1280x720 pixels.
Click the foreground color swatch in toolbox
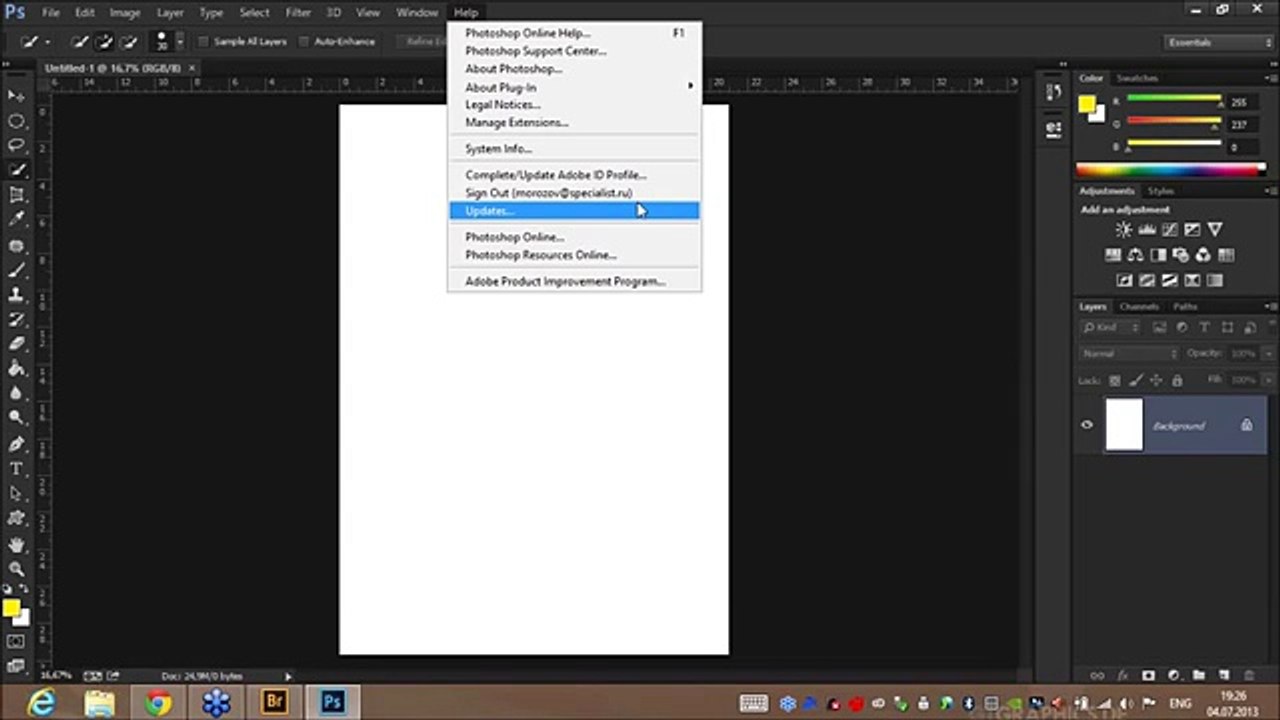11,607
